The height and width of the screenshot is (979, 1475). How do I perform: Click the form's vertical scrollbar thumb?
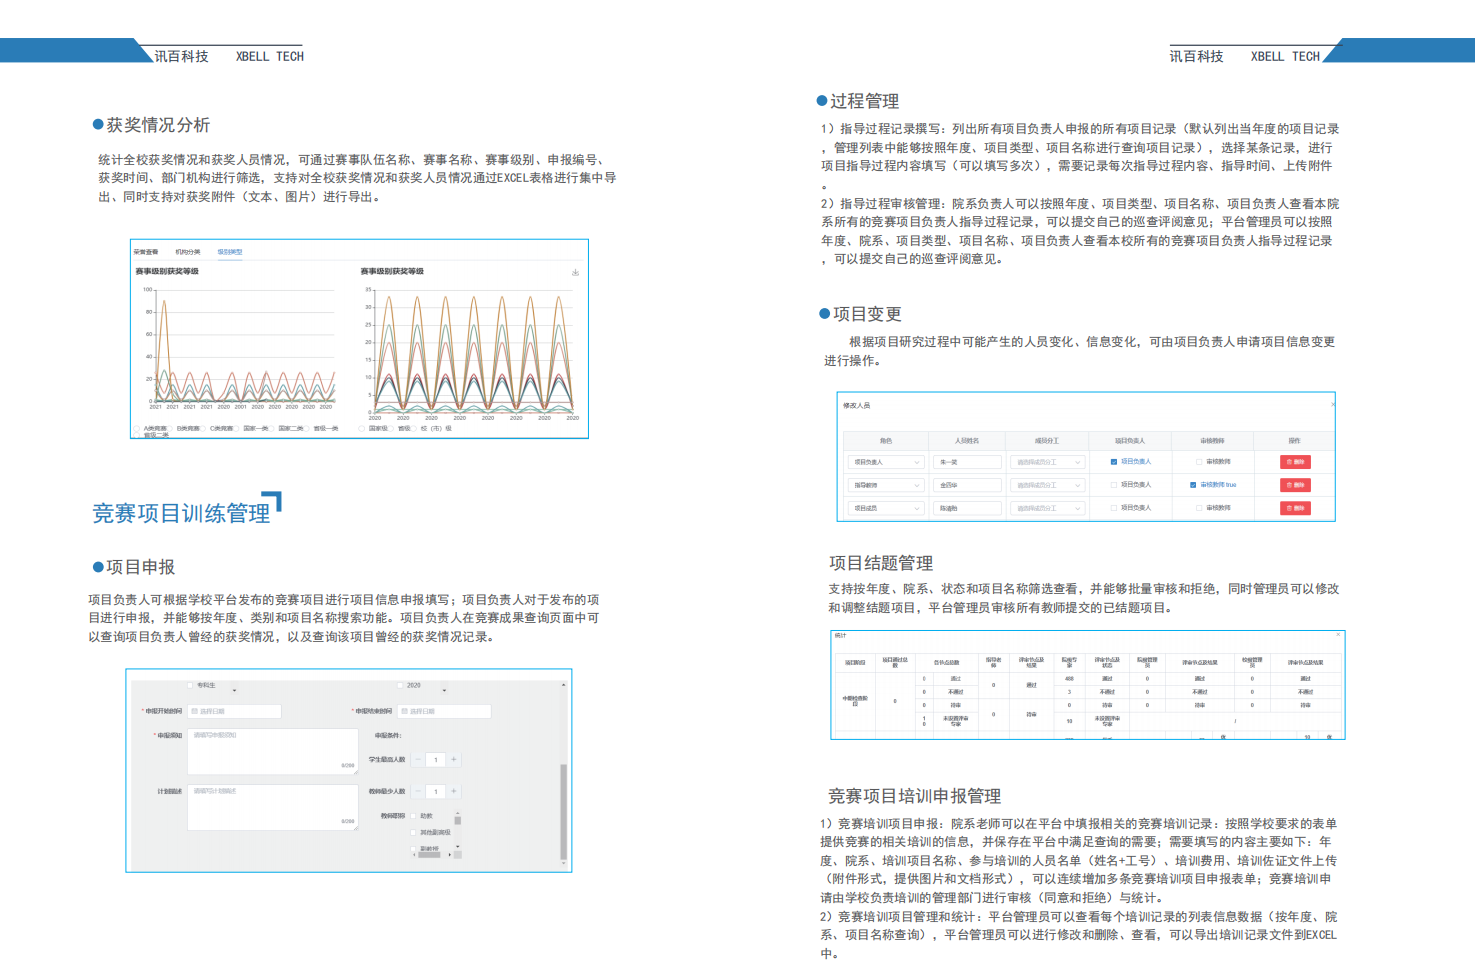pyautogui.click(x=564, y=812)
